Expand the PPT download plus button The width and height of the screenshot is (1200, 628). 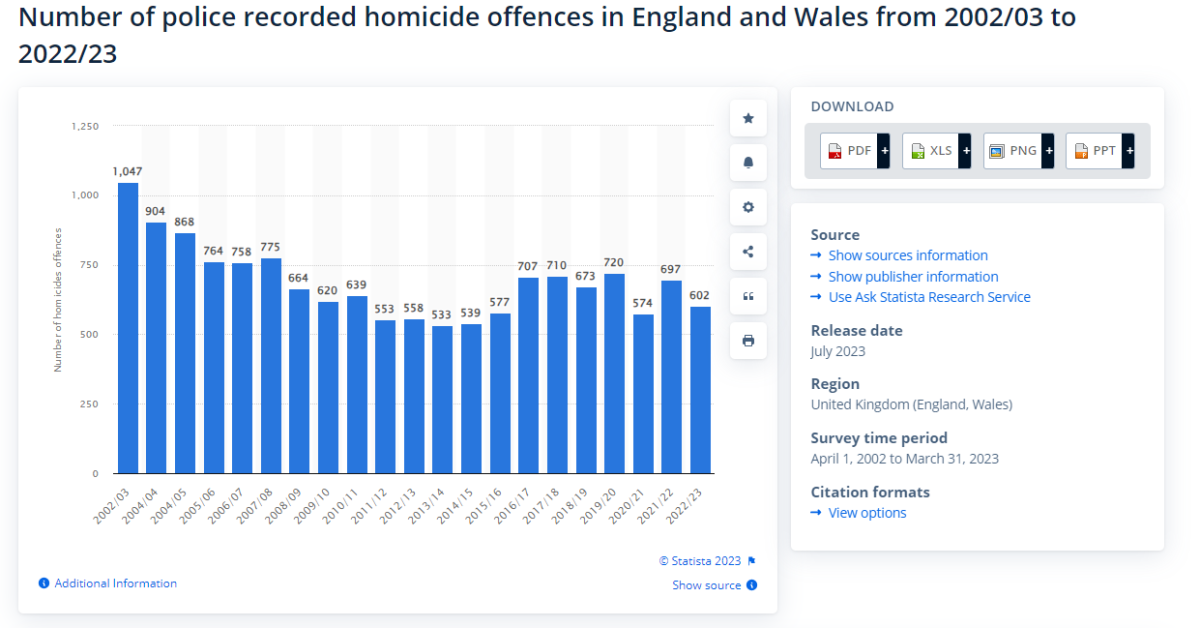click(1129, 151)
